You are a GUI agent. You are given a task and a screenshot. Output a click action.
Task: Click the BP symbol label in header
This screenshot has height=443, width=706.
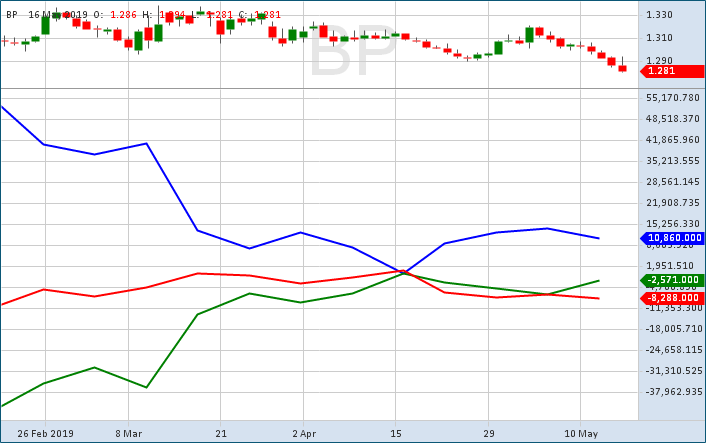tap(12, 15)
